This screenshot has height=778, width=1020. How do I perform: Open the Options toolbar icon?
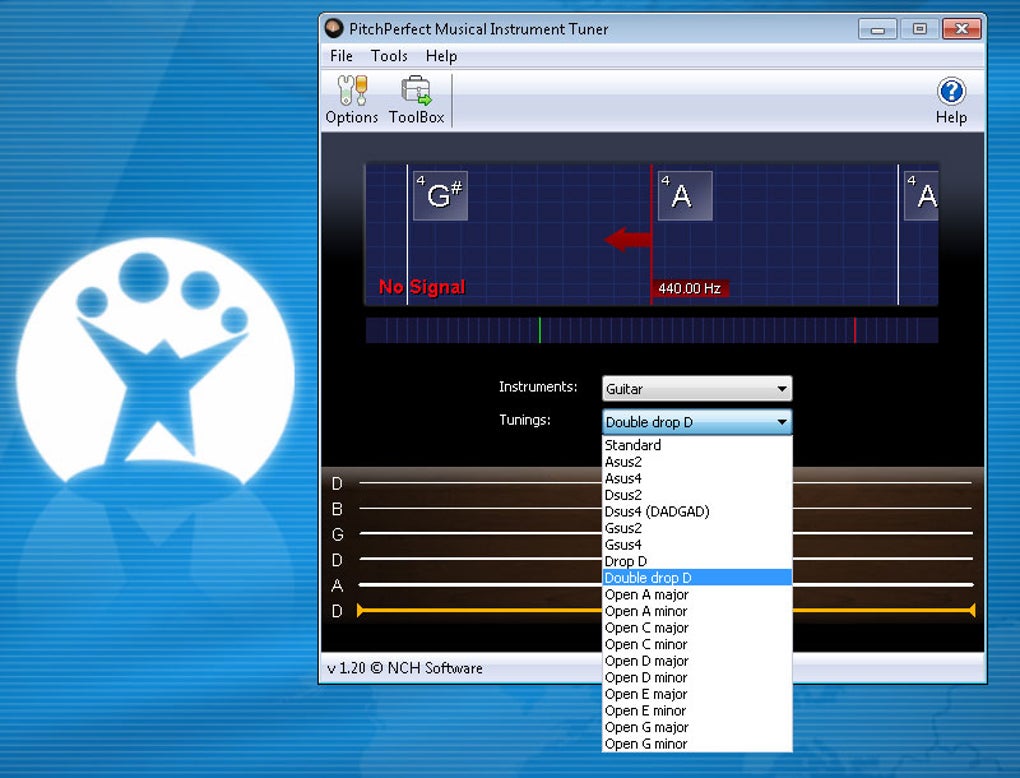[352, 100]
